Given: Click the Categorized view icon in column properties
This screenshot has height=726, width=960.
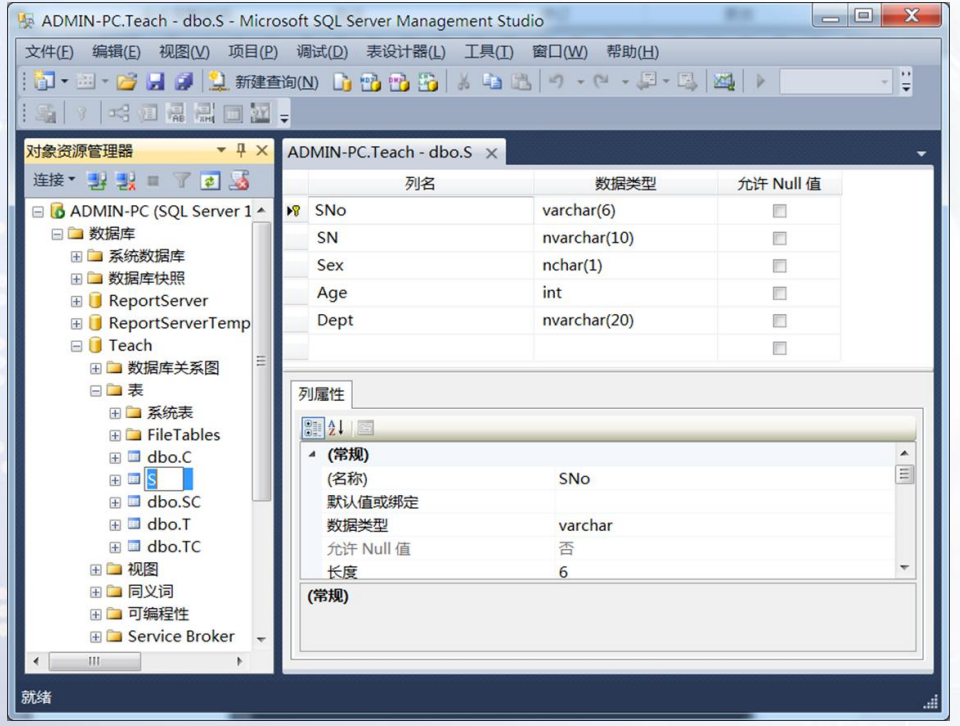Looking at the screenshot, I should click(312, 427).
